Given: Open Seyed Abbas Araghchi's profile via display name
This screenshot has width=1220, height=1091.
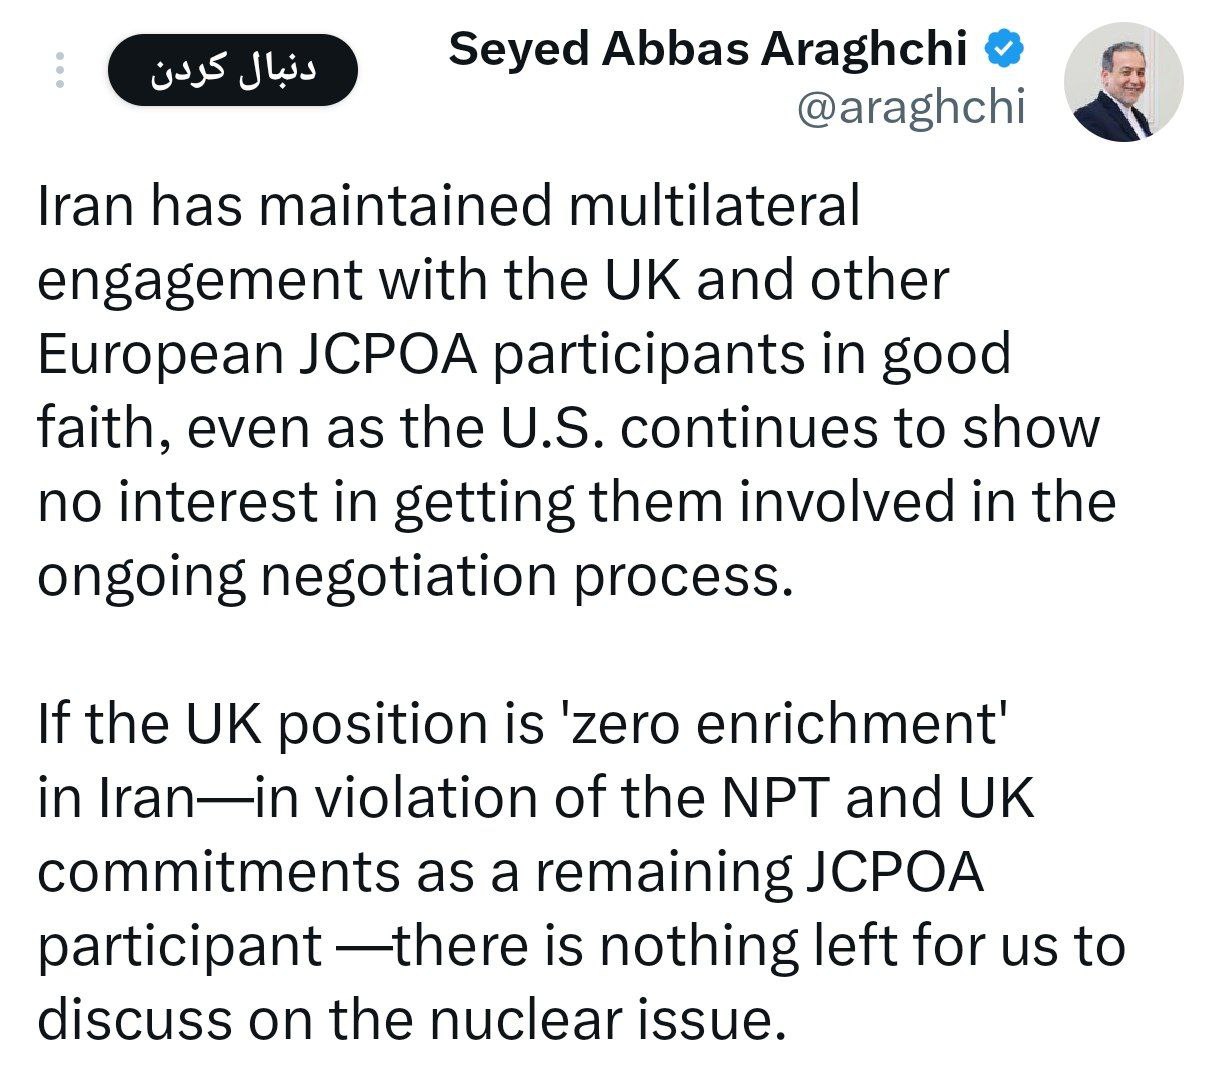Looking at the screenshot, I should click(708, 50).
